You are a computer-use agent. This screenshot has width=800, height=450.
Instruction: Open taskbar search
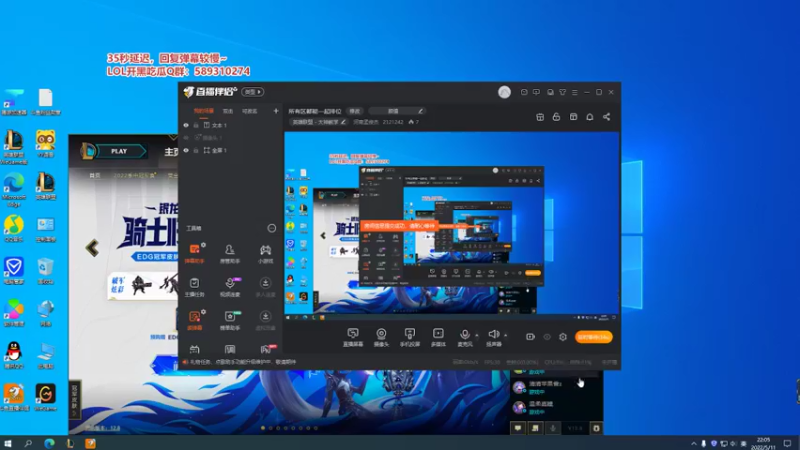28,443
